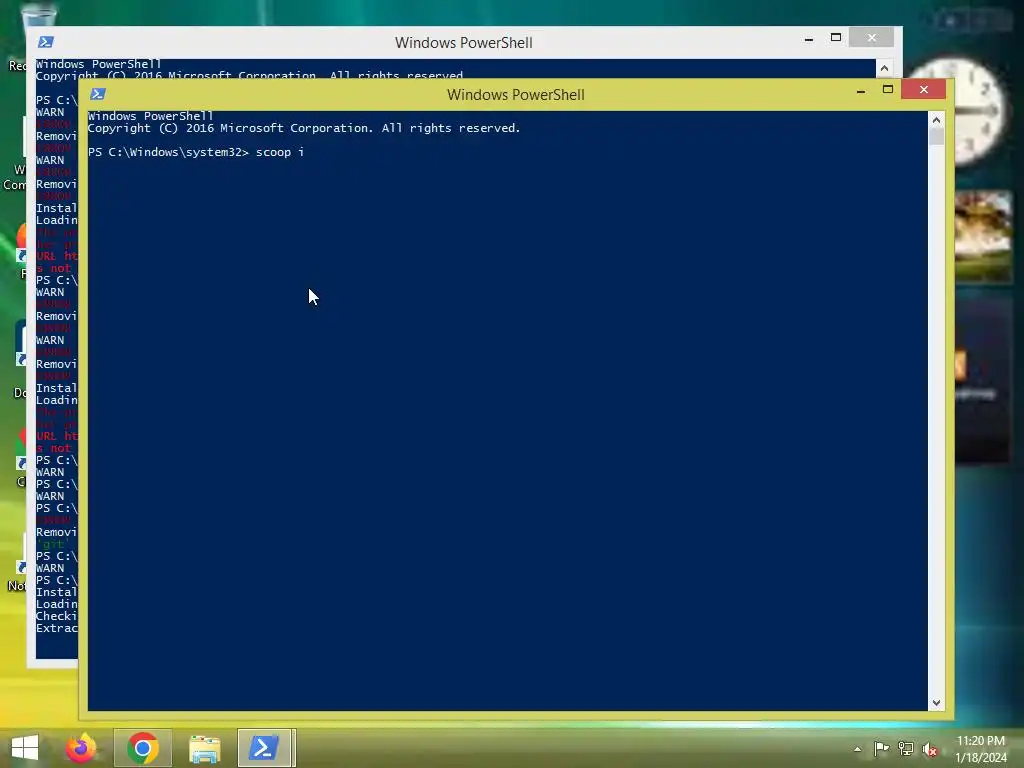Open Action Center flag icon in tray
The image size is (1024, 768).
tap(881, 749)
